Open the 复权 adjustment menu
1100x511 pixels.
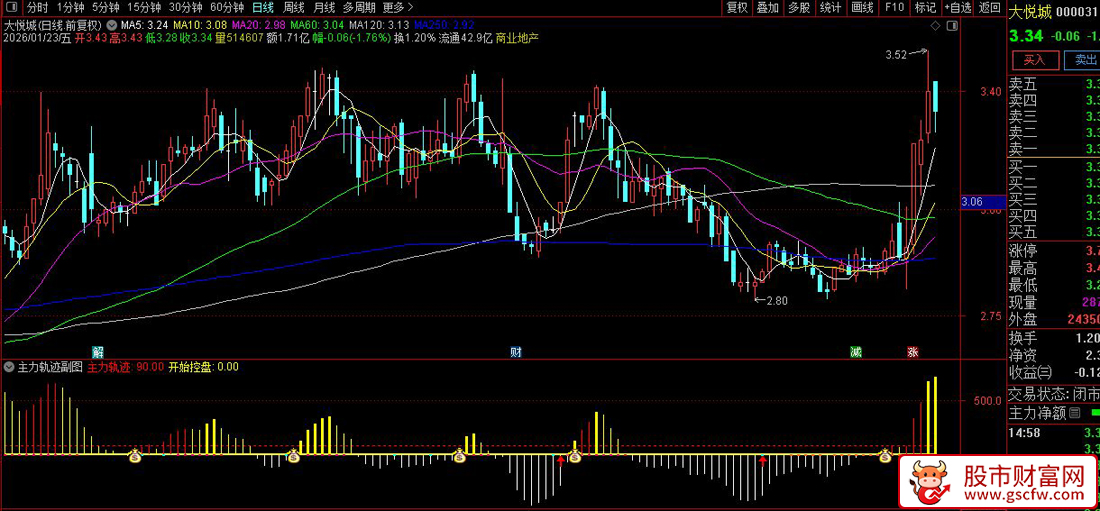737,8
